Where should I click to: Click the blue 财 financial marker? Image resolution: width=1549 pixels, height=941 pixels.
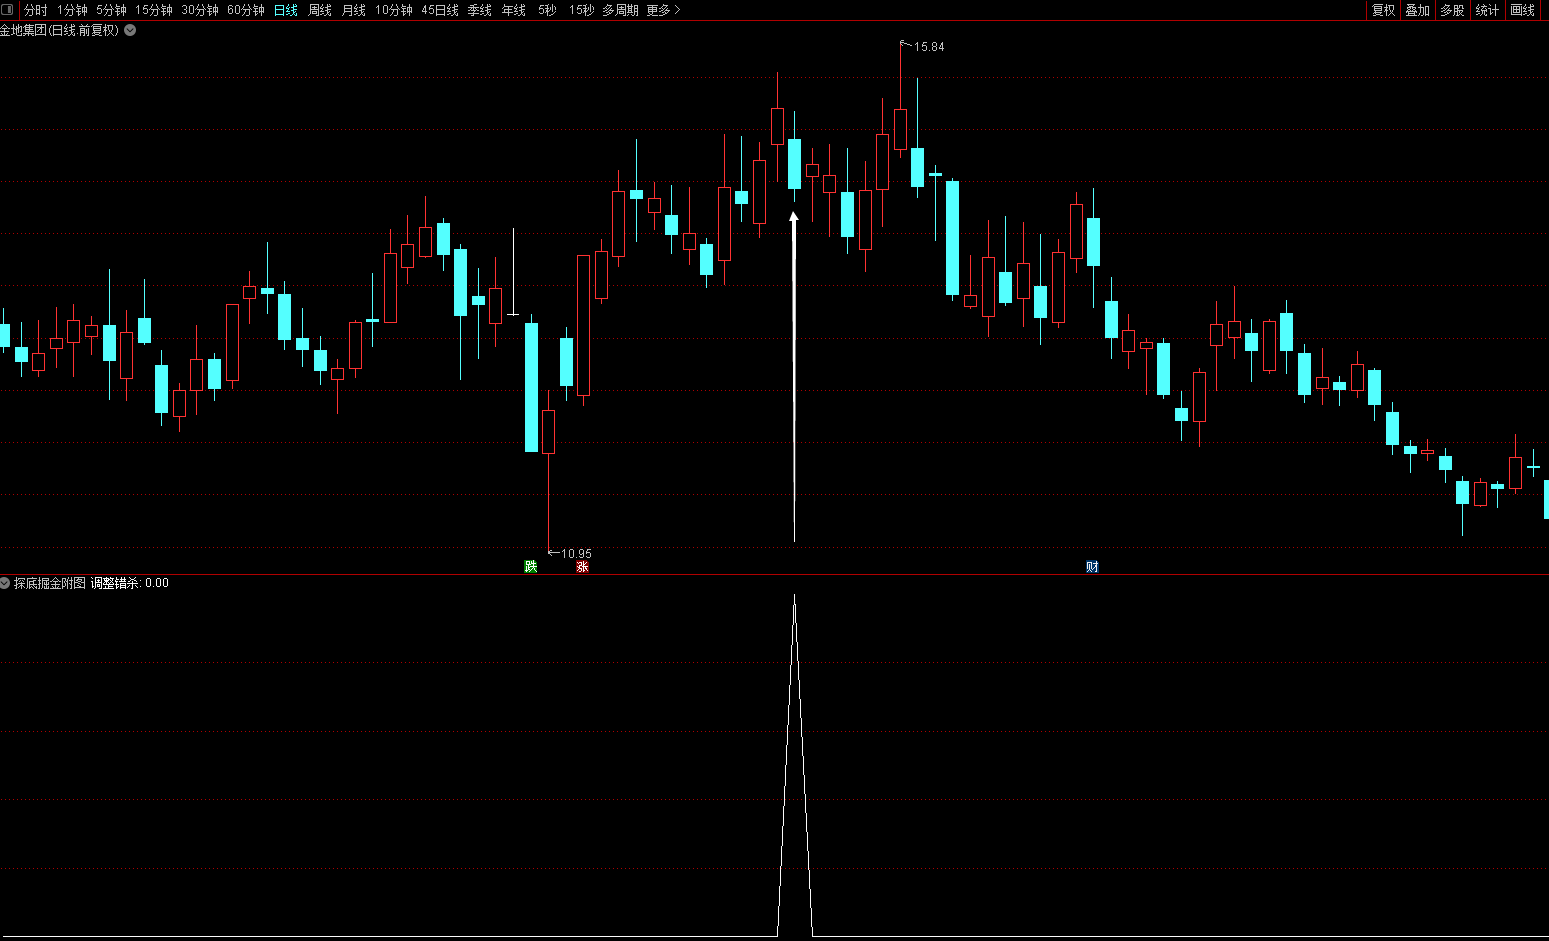click(x=1092, y=567)
